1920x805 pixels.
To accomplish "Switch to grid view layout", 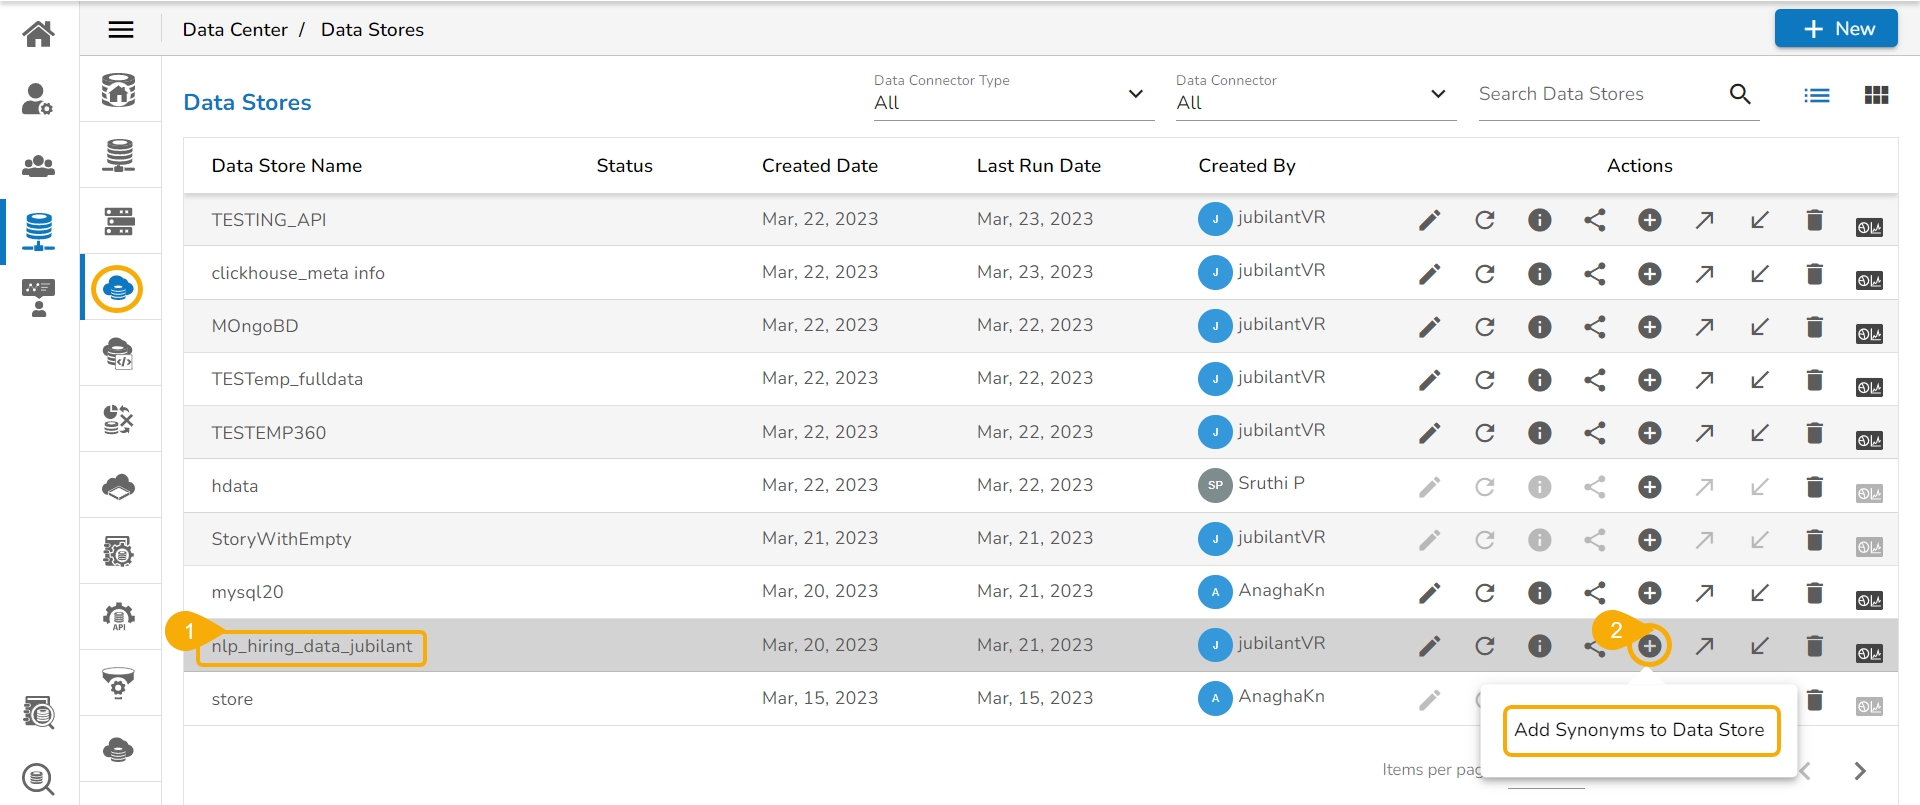I will point(1876,95).
